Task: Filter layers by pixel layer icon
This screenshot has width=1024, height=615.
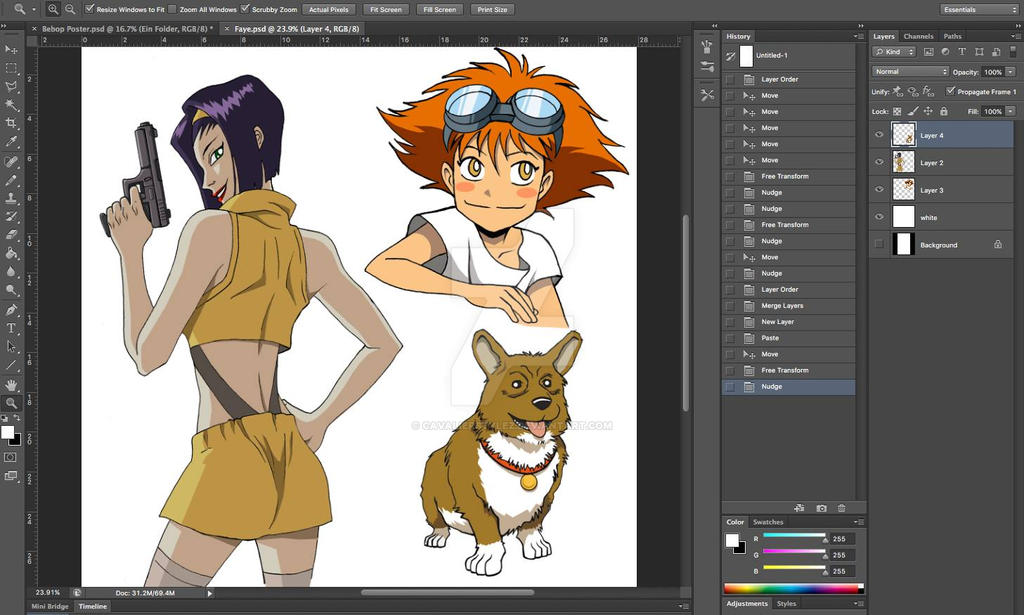Action: 928,52
